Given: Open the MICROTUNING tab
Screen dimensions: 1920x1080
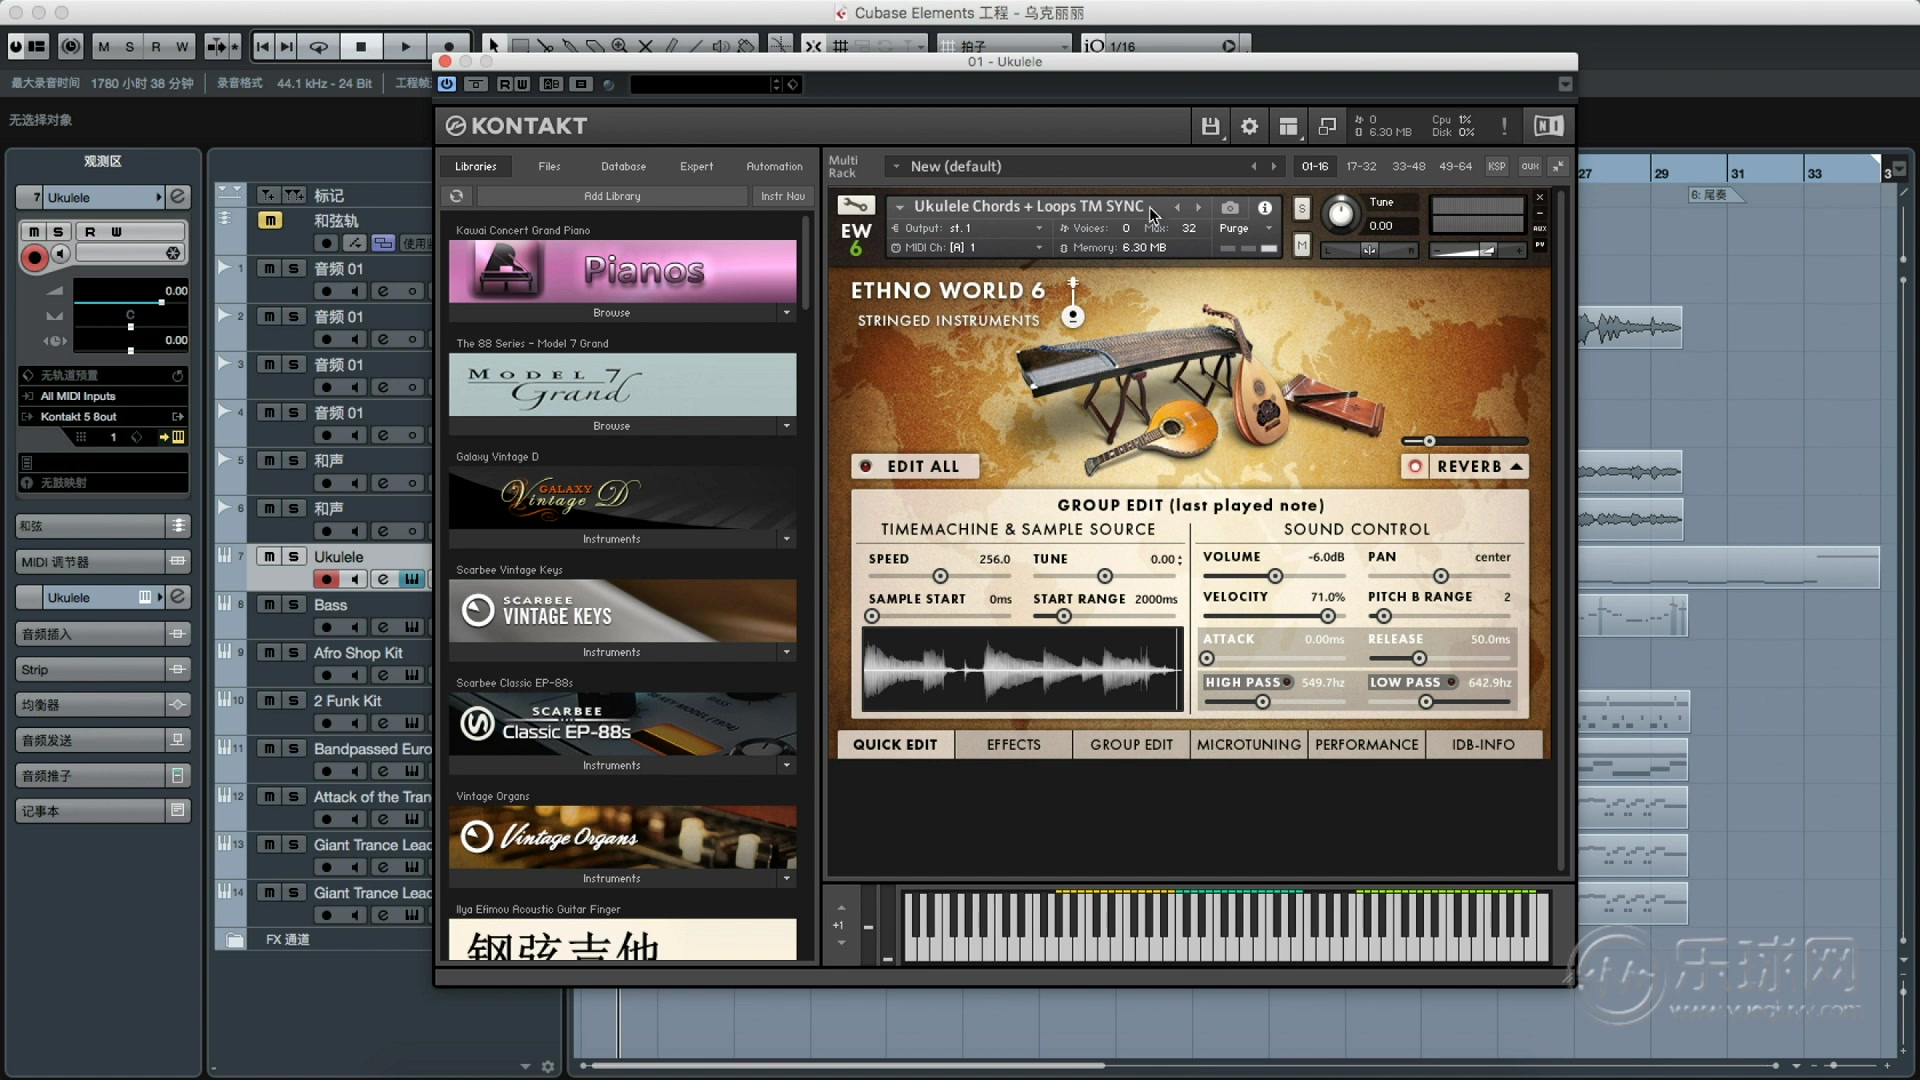Looking at the screenshot, I should point(1249,744).
